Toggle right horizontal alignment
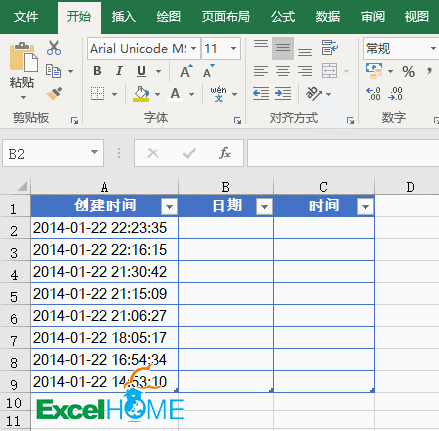Screen dimensions: 439x431 click(x=305, y=71)
